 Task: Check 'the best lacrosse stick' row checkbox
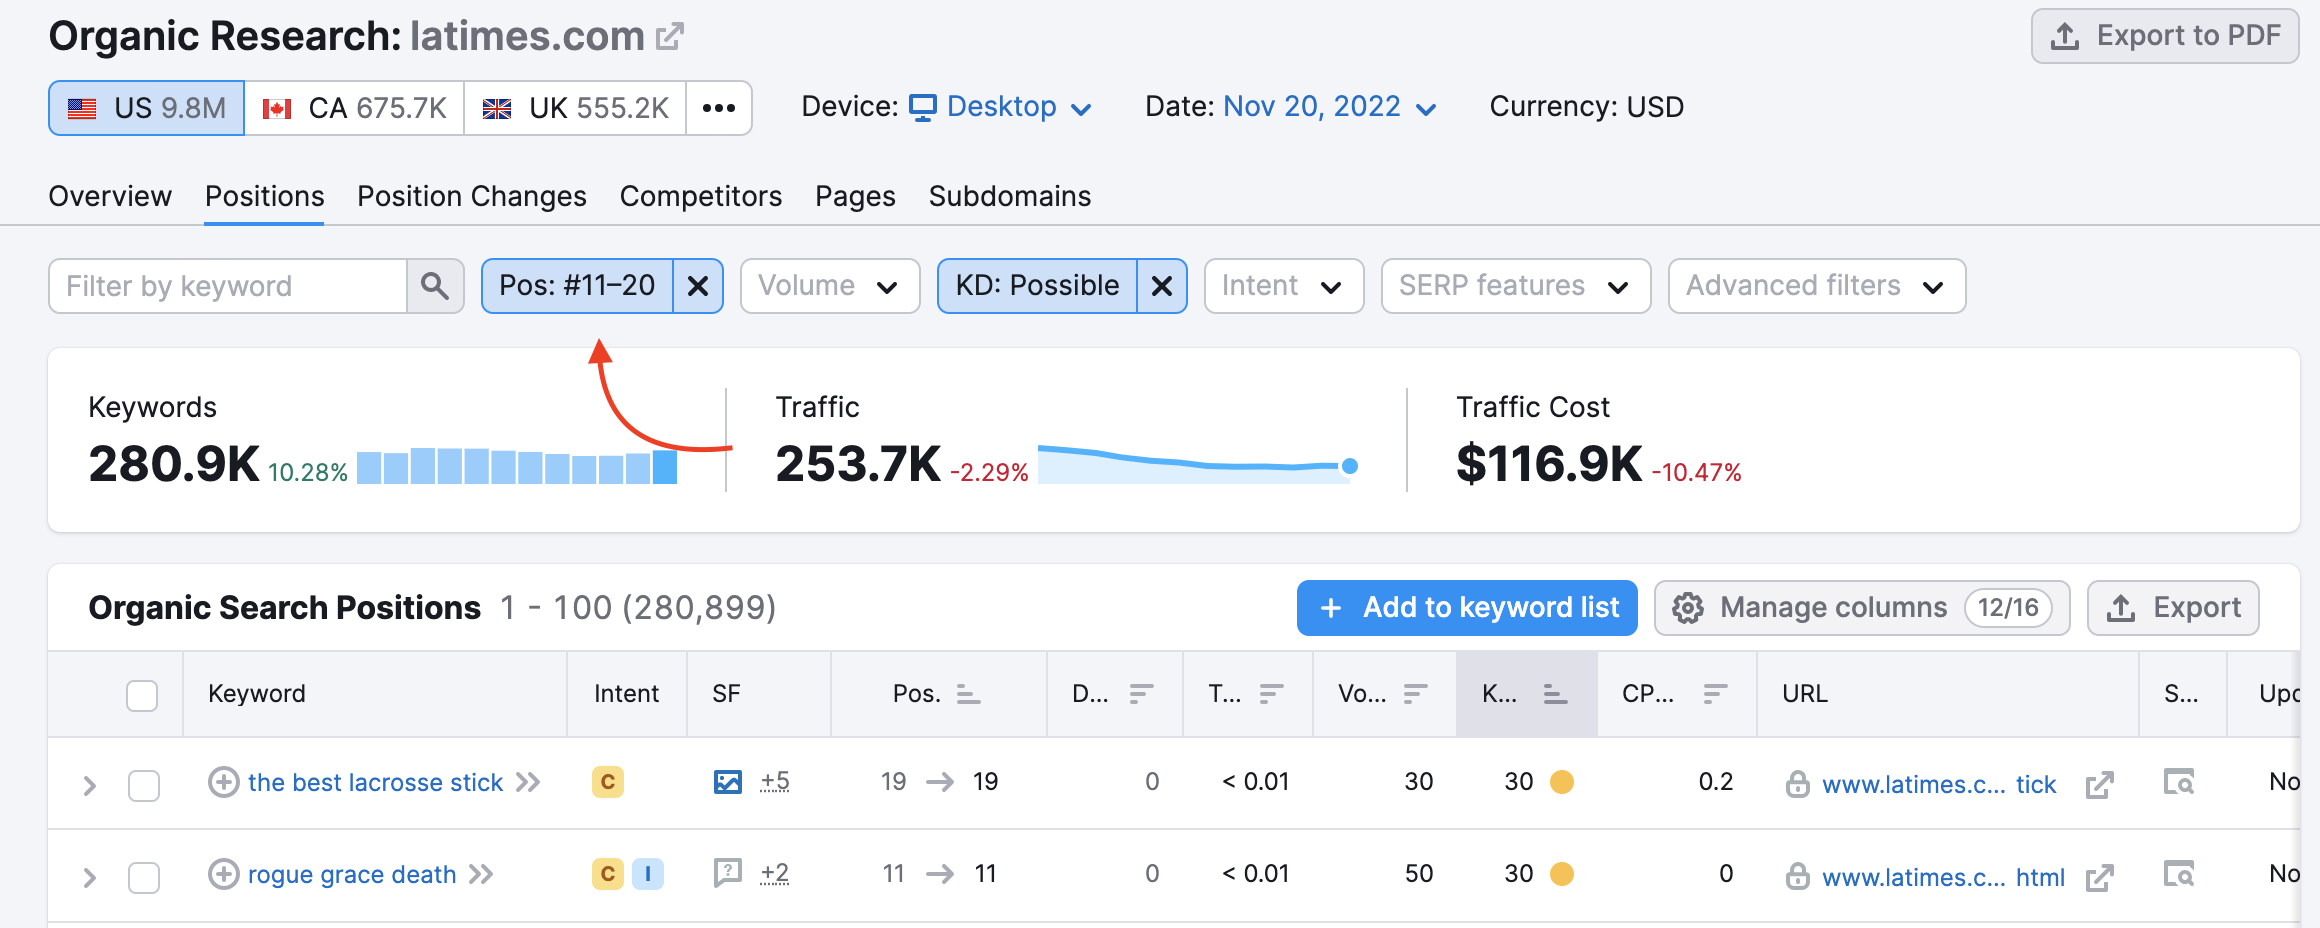click(144, 786)
